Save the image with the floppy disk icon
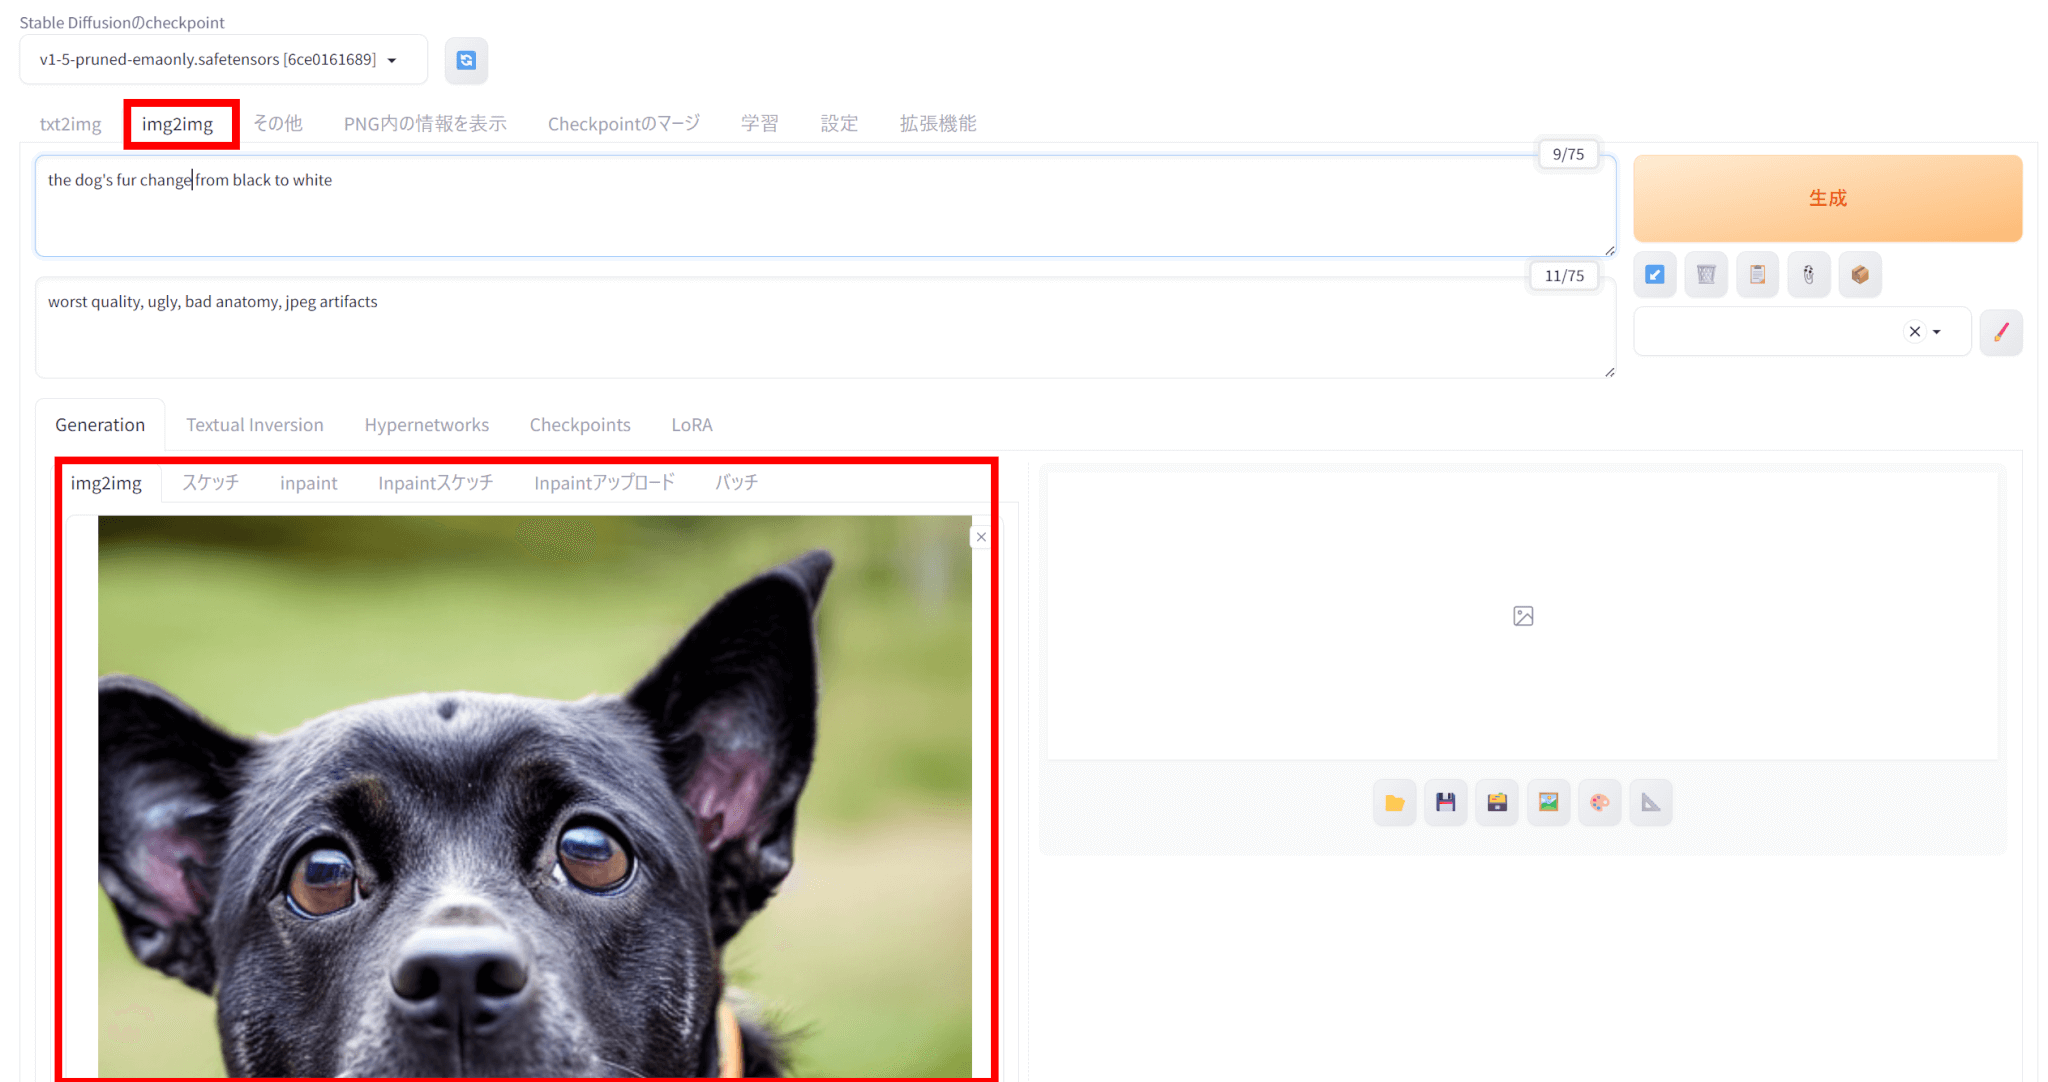The height and width of the screenshot is (1082, 2048). (x=1445, y=802)
